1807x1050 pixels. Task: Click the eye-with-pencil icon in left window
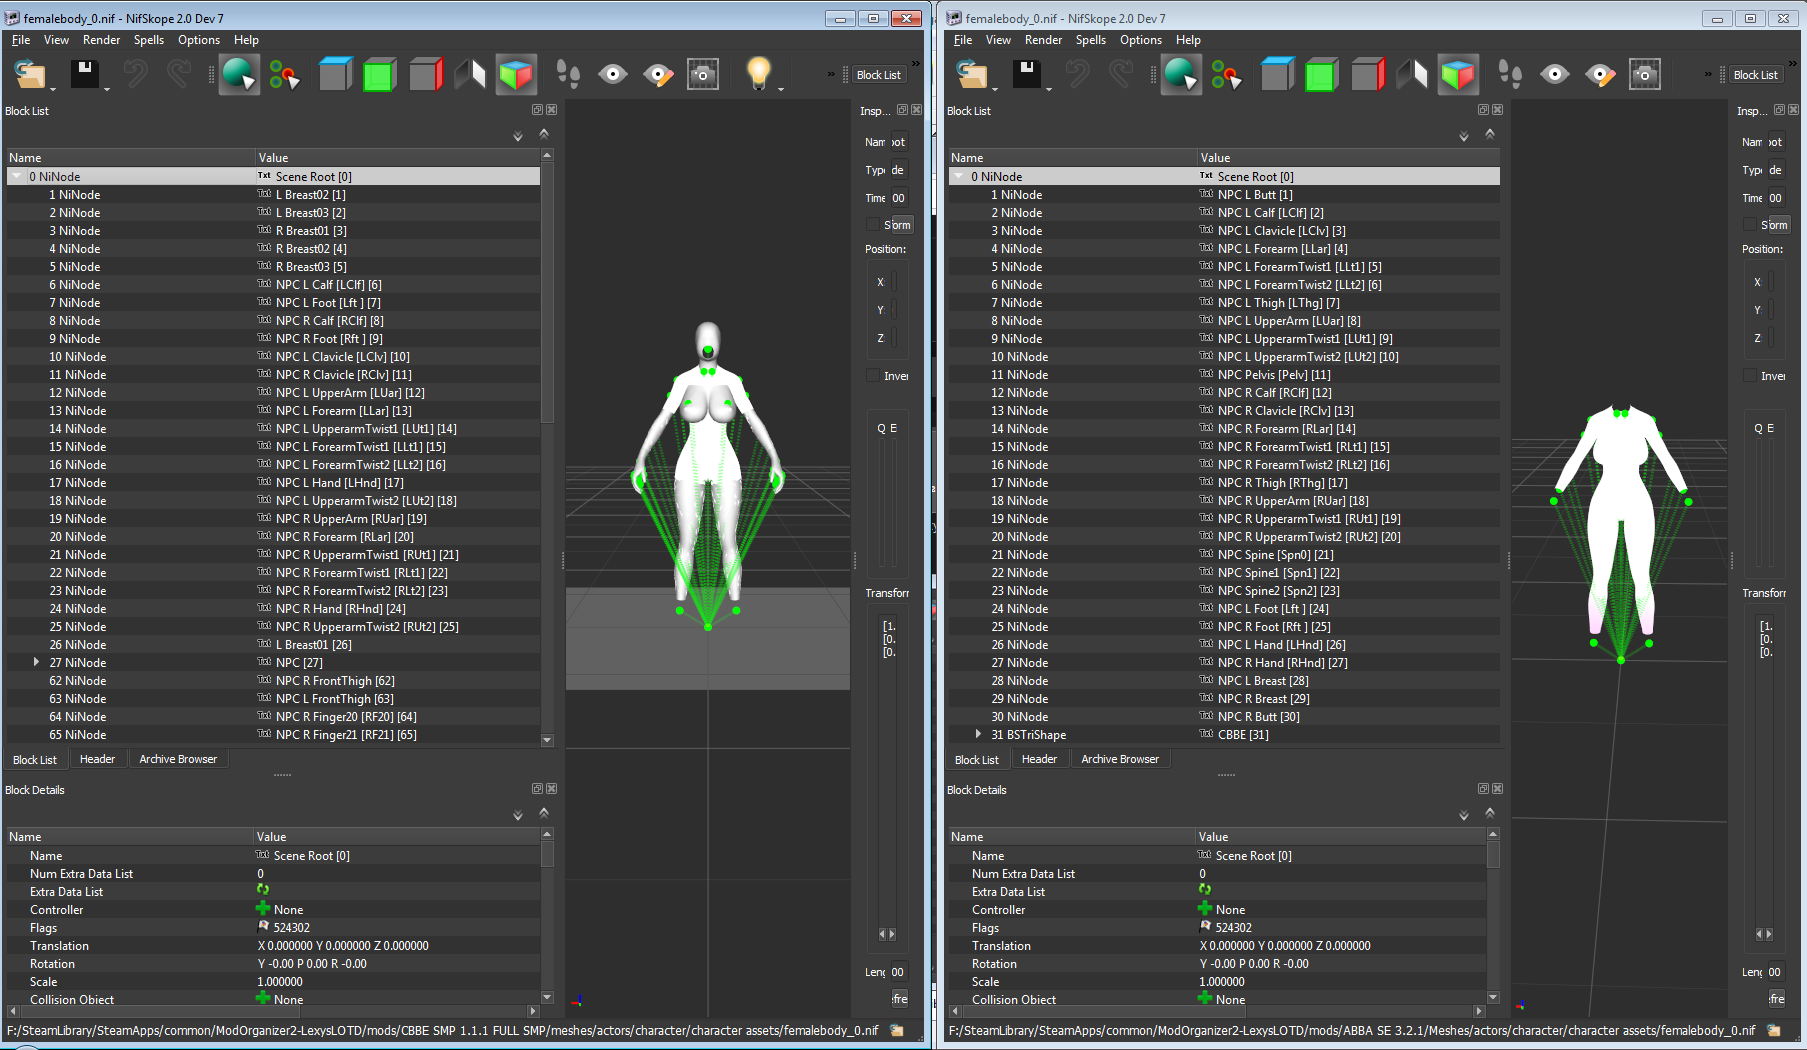pos(658,75)
